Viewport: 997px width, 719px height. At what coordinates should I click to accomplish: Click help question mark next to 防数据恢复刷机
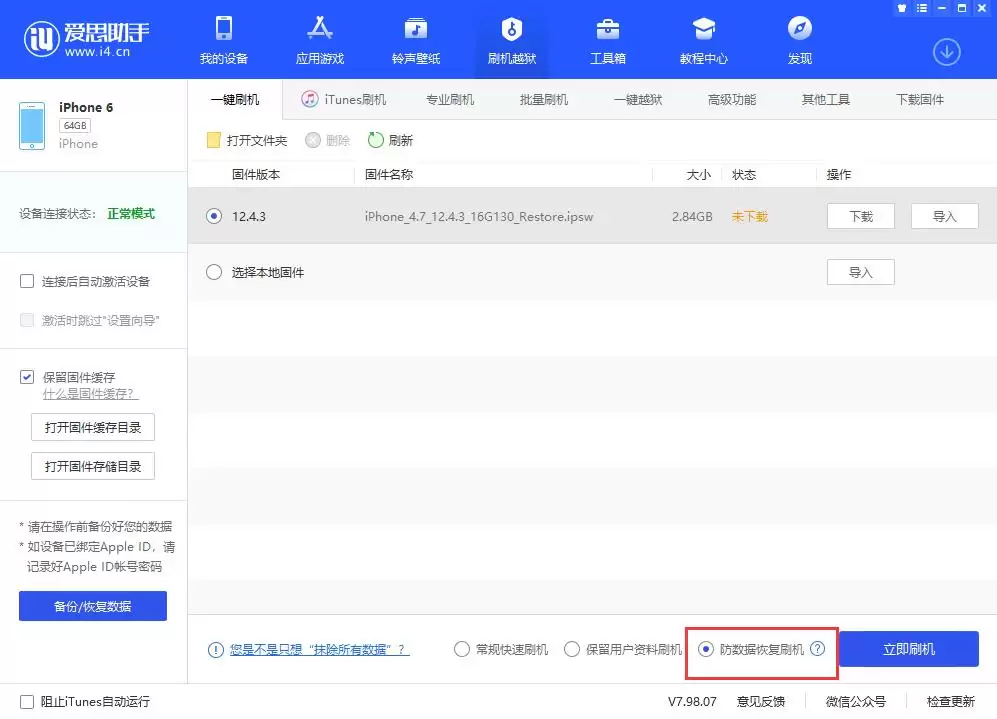(x=818, y=648)
